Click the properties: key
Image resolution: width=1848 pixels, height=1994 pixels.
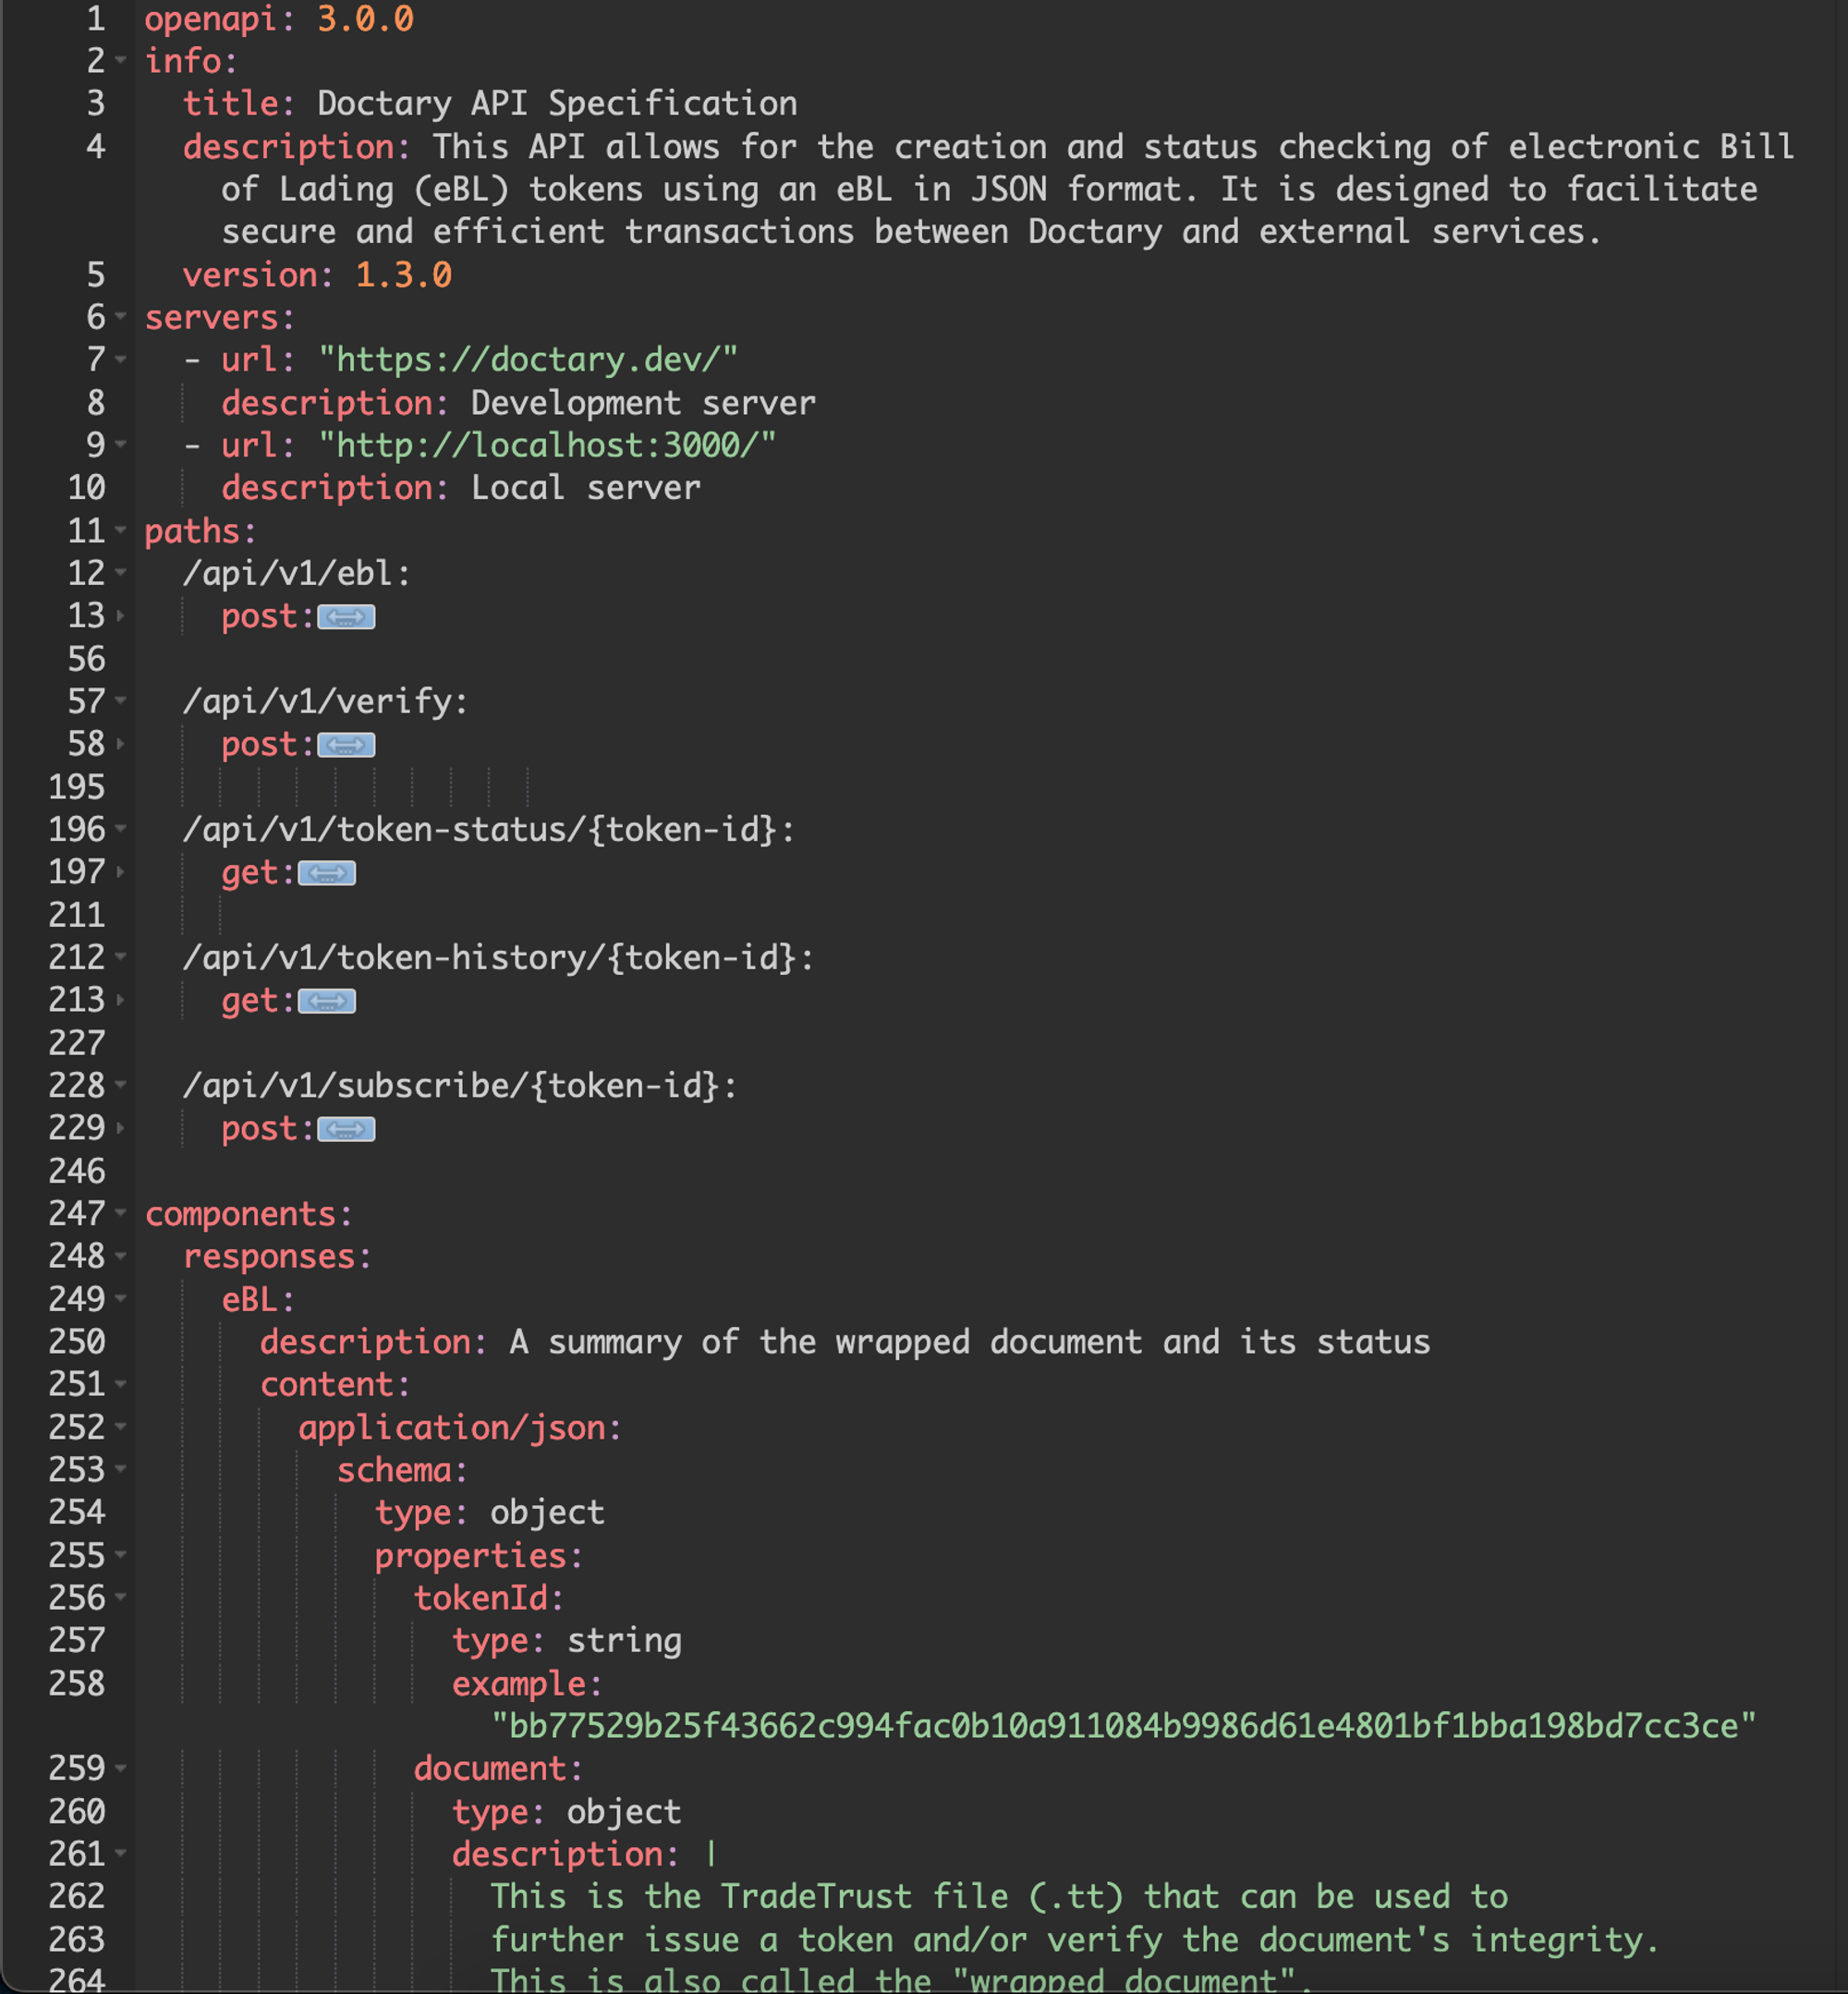[x=479, y=1555]
